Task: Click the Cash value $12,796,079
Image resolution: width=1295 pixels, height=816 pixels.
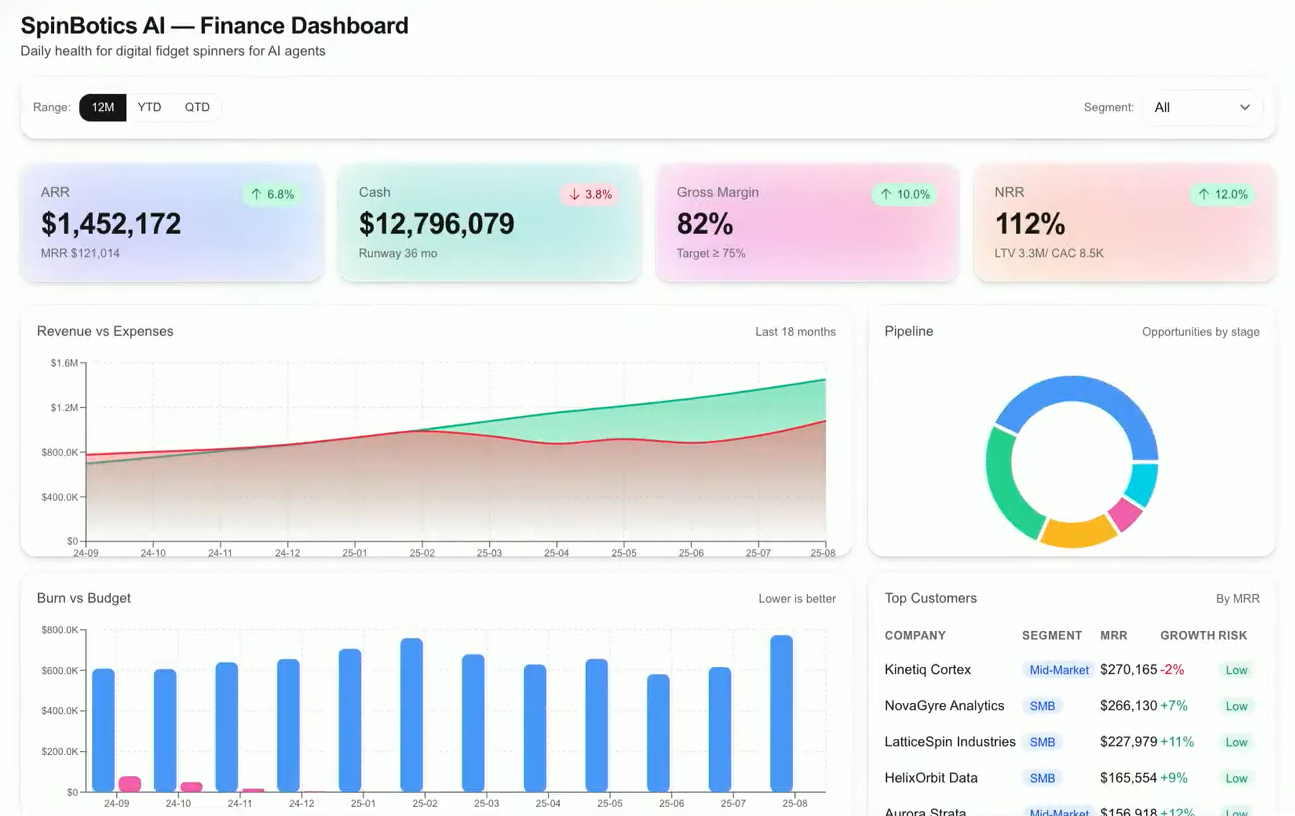Action: 437,224
